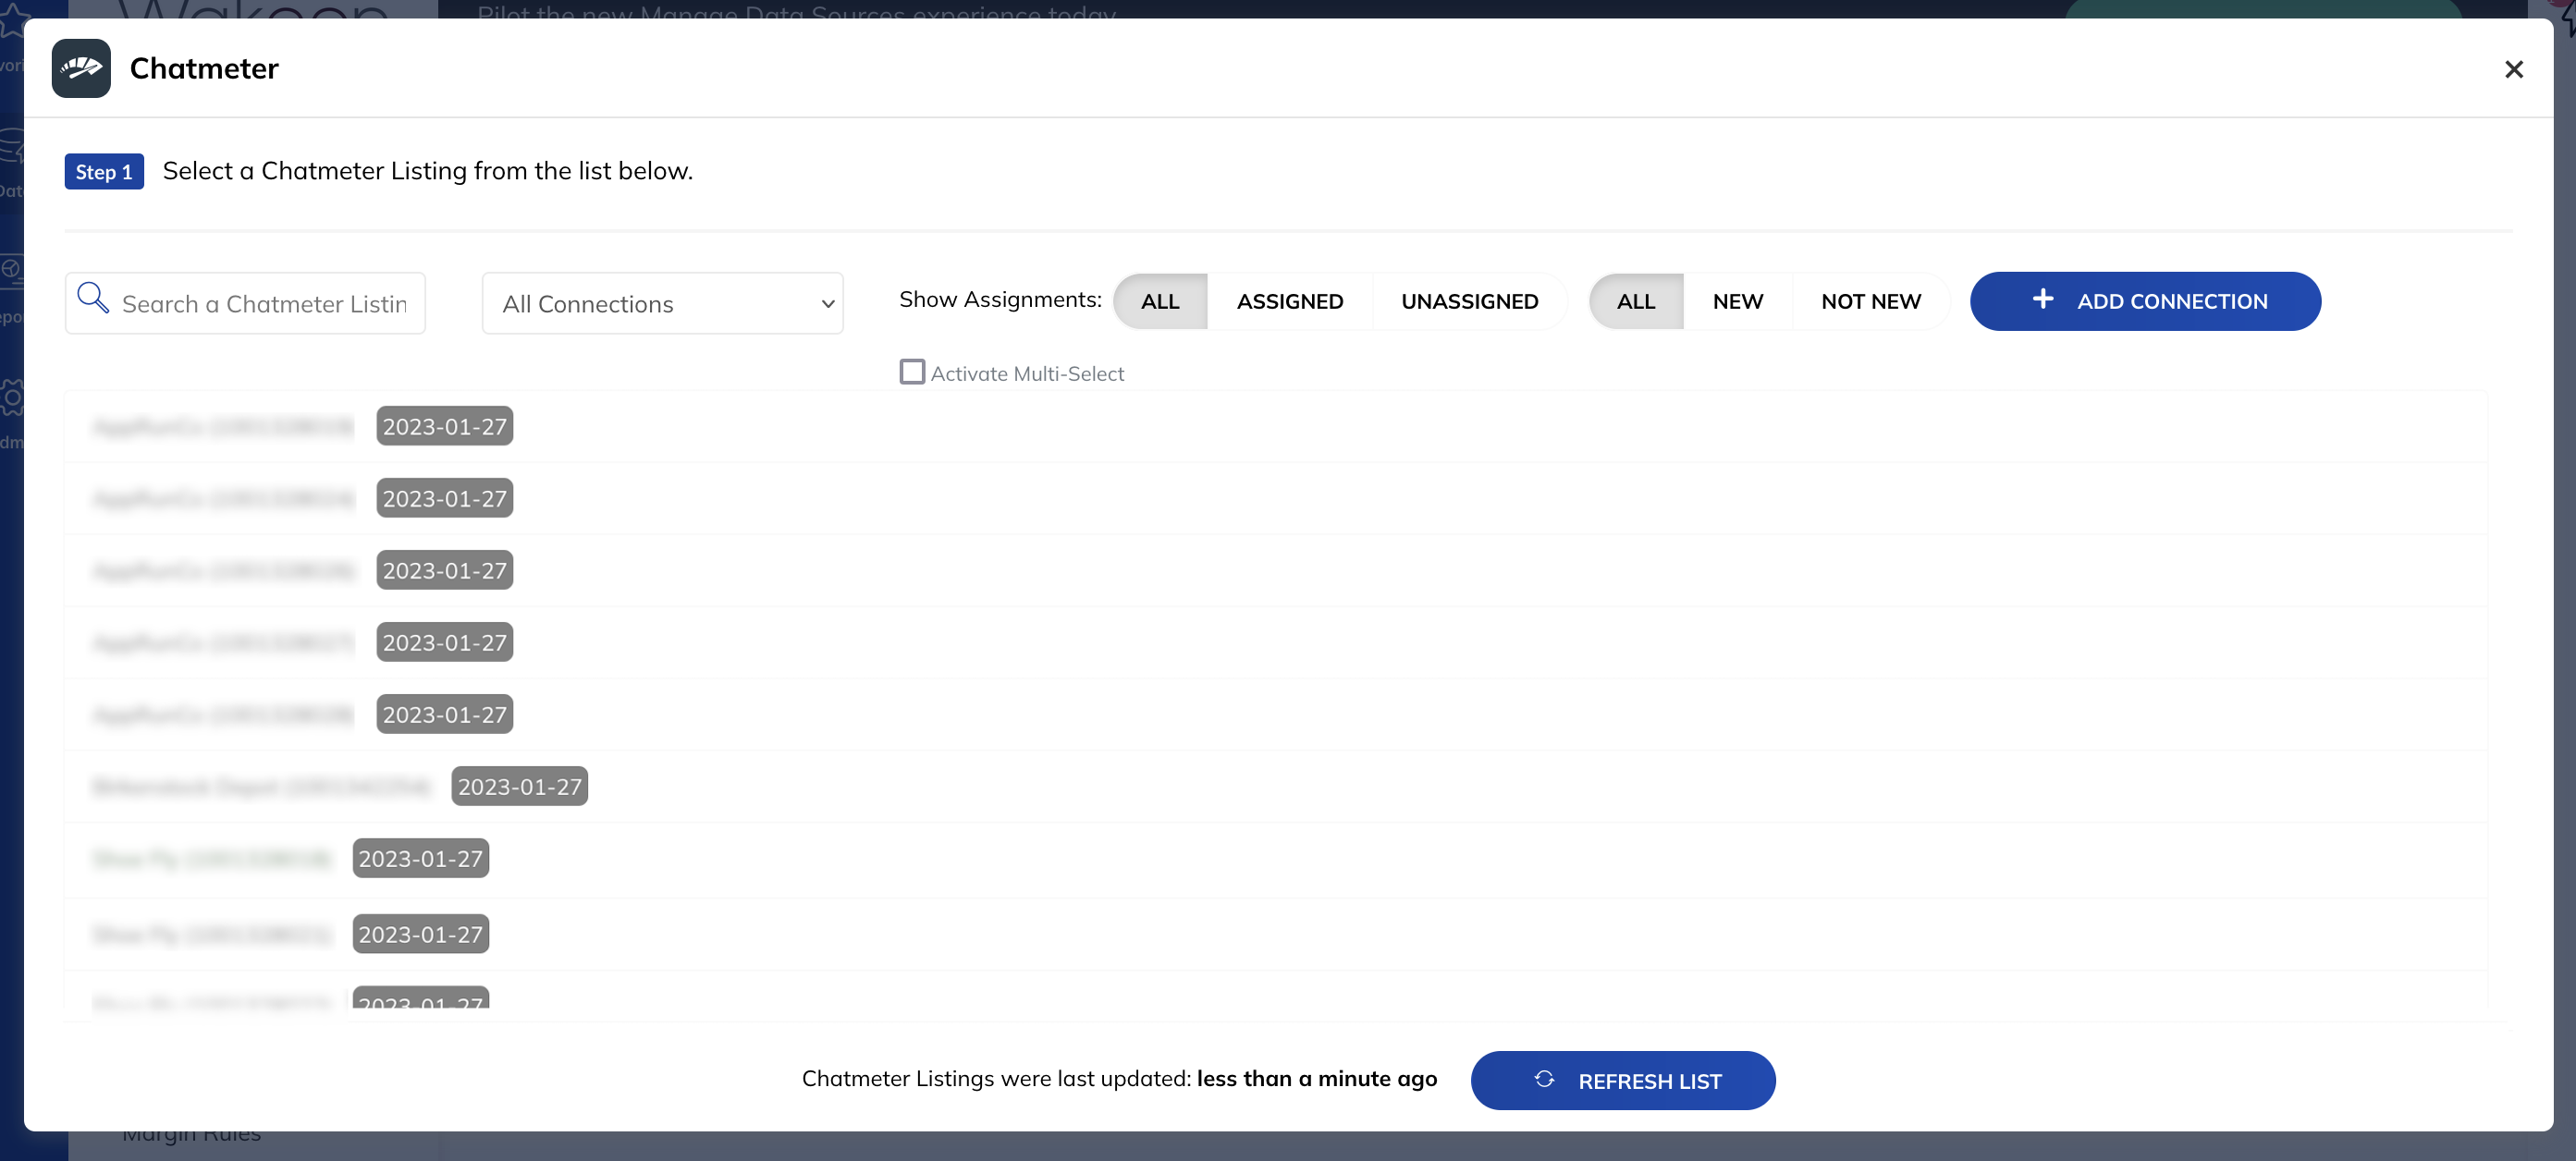Screen dimensions: 2576x1161
Task: Click the ADD CONNECTION button
Action: click(x=2144, y=301)
